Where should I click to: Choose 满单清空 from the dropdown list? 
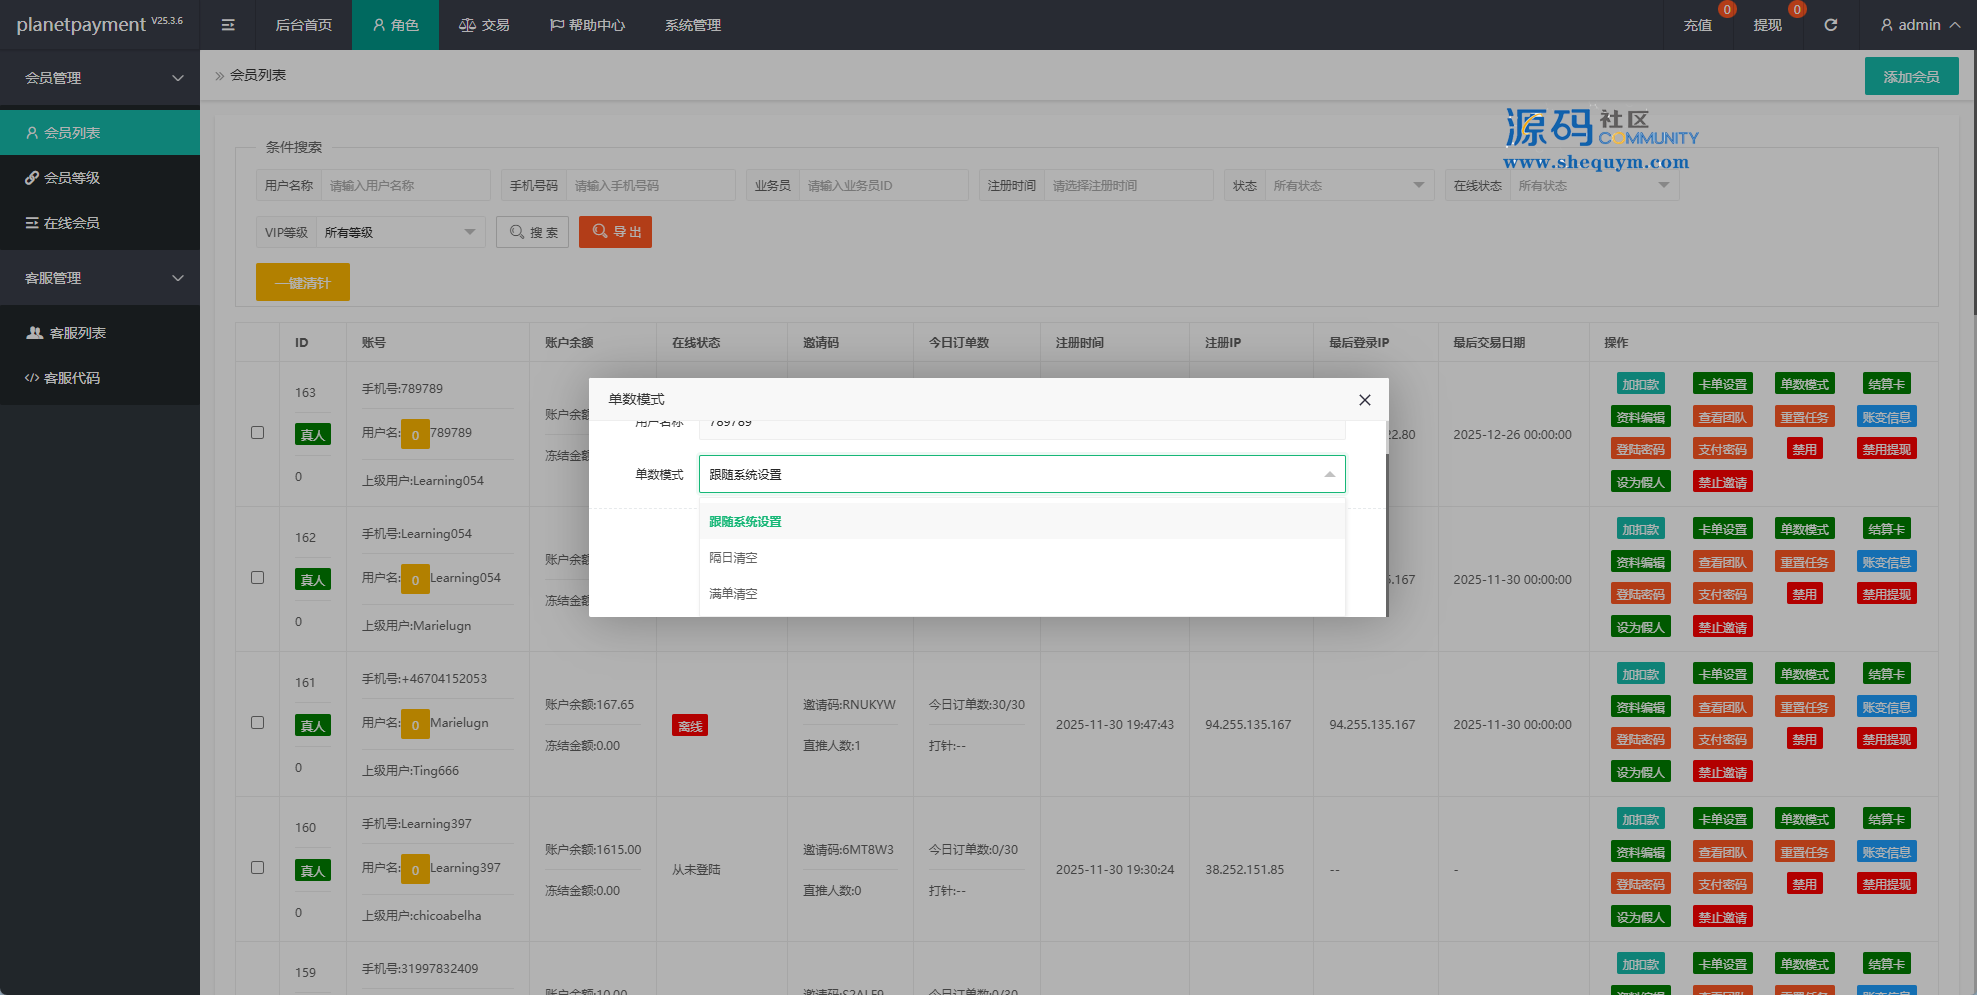coord(734,594)
